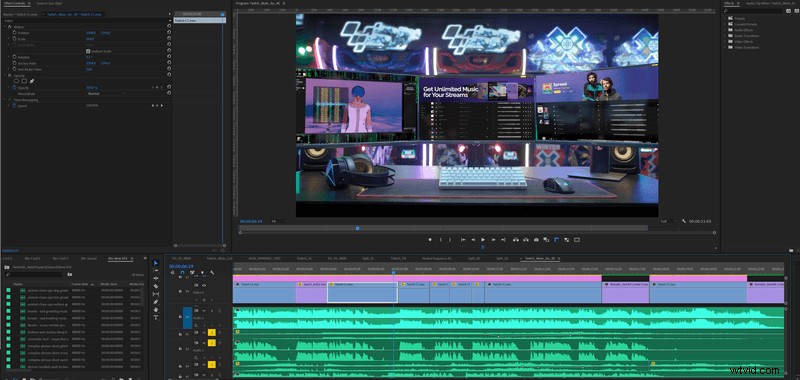Go to the next Speed keyframe
Image resolution: width=800 pixels, height=380 pixels.
click(x=162, y=106)
